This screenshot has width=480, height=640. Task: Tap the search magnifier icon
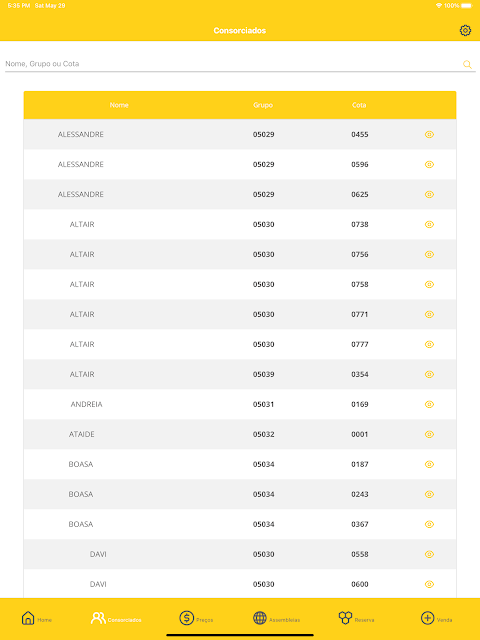click(467, 64)
